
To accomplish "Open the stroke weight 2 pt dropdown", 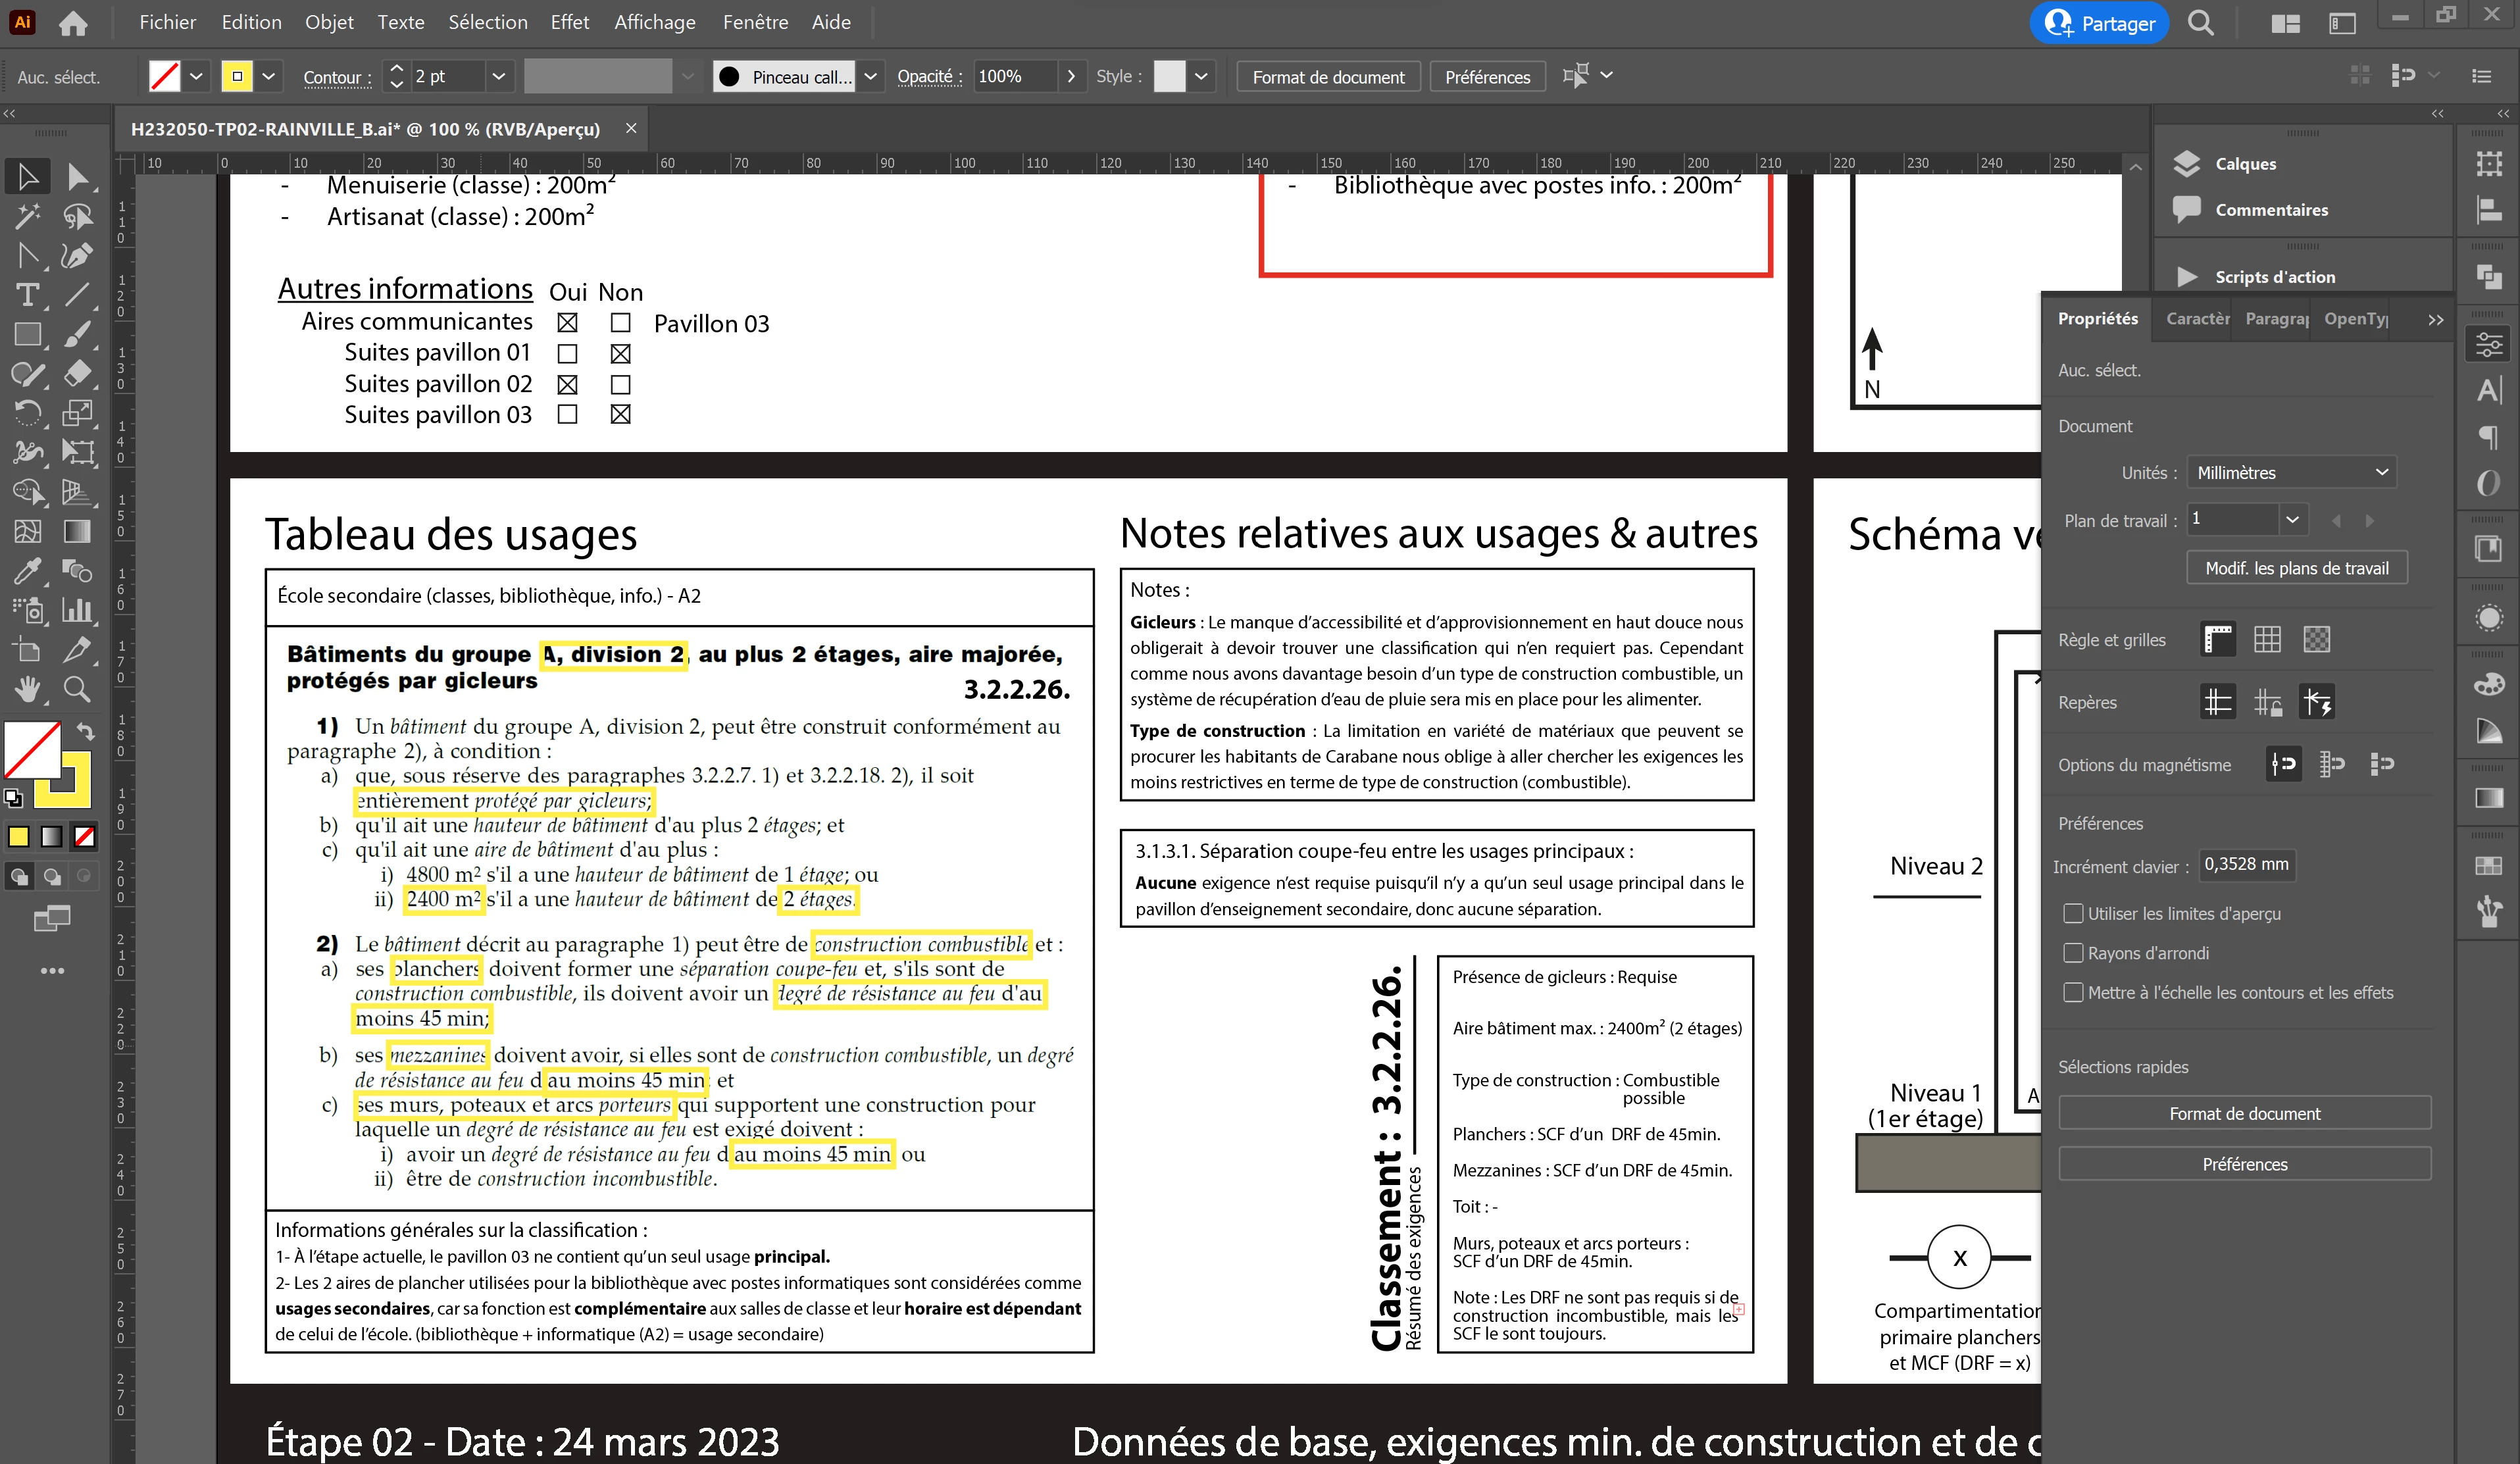I will 498,76.
